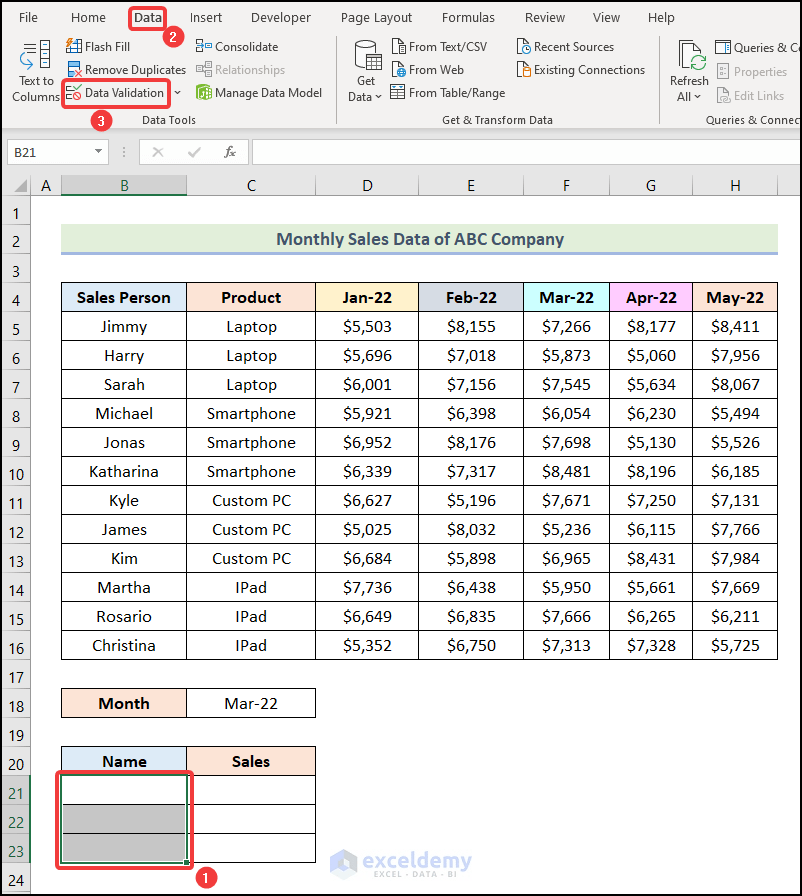The image size is (802, 896).
Task: Import data with From Text/CSV
Action: (x=441, y=46)
